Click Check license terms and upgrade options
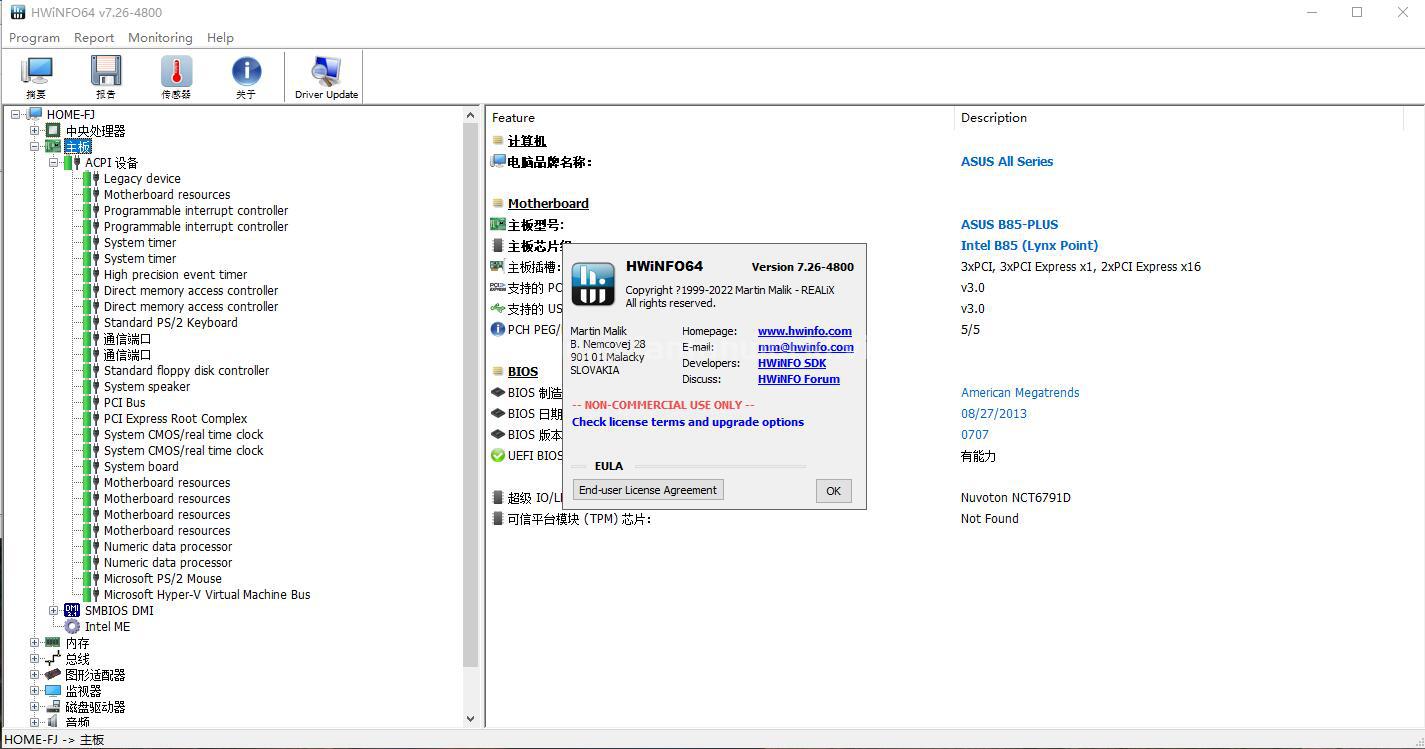The width and height of the screenshot is (1425, 749). [x=688, y=422]
